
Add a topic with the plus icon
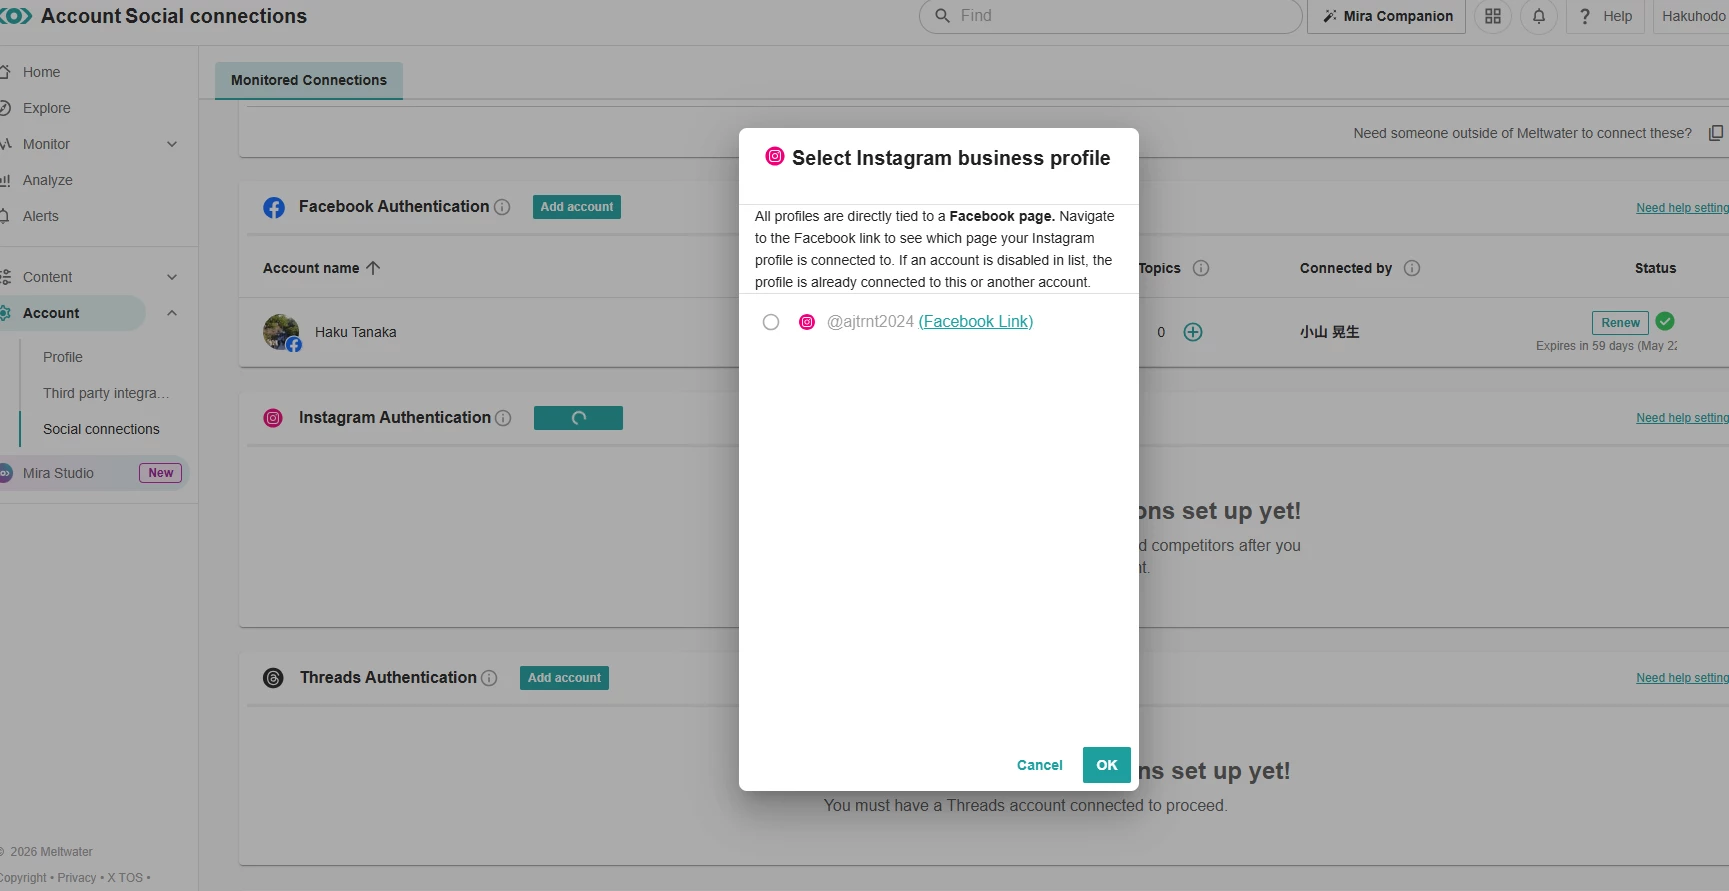[x=1192, y=332]
